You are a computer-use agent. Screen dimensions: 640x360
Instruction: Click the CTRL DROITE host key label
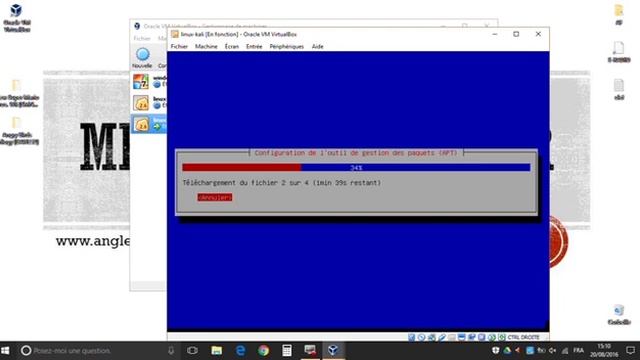click(x=523, y=337)
